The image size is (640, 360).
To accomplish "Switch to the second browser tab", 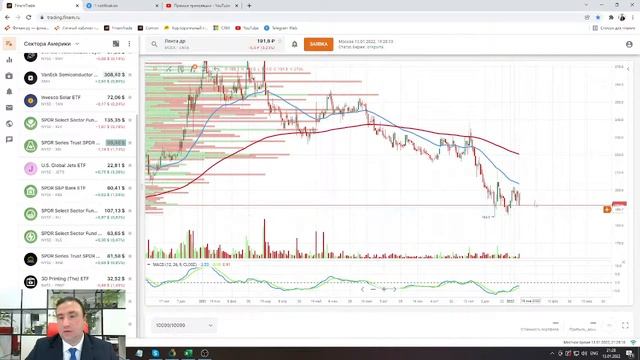I will click(x=122, y=6).
